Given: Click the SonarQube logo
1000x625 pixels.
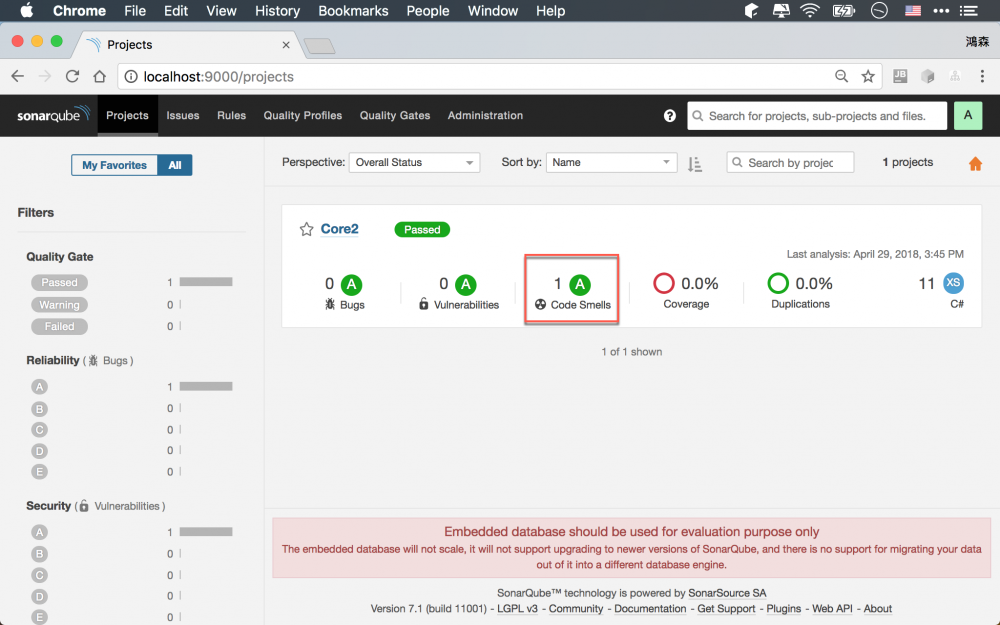Looking at the screenshot, I should pyautogui.click(x=52, y=115).
